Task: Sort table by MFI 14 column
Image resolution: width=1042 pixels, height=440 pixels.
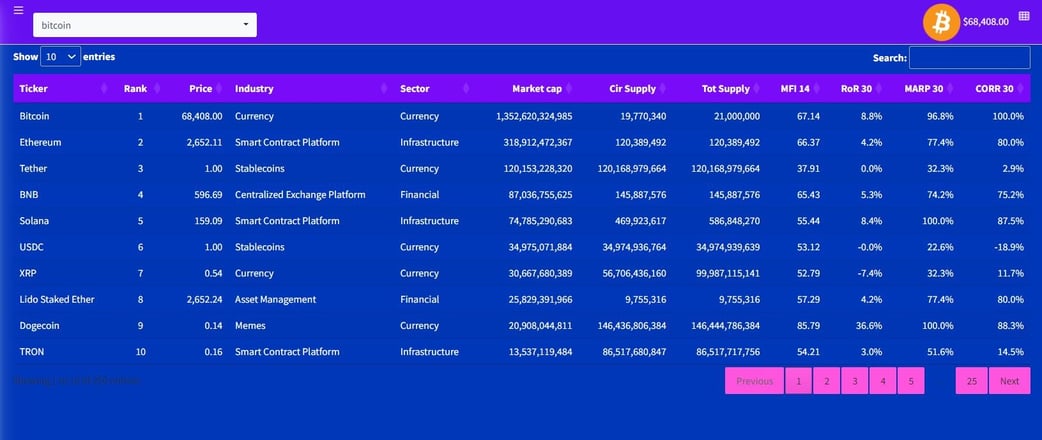Action: pyautogui.click(x=796, y=88)
